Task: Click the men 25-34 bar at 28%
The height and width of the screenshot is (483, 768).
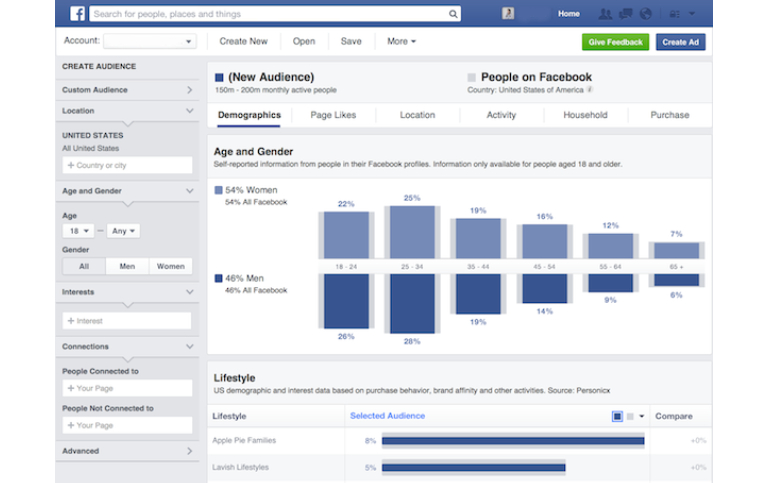Action: coord(412,304)
